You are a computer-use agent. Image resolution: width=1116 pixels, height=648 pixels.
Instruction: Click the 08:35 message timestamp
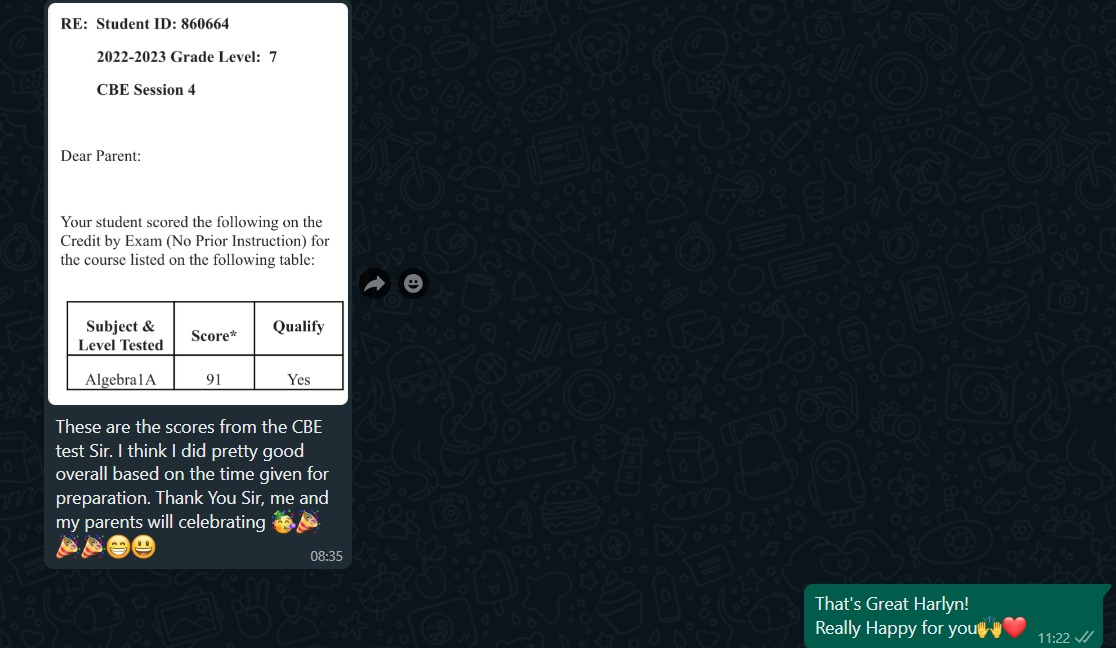pyautogui.click(x=326, y=556)
